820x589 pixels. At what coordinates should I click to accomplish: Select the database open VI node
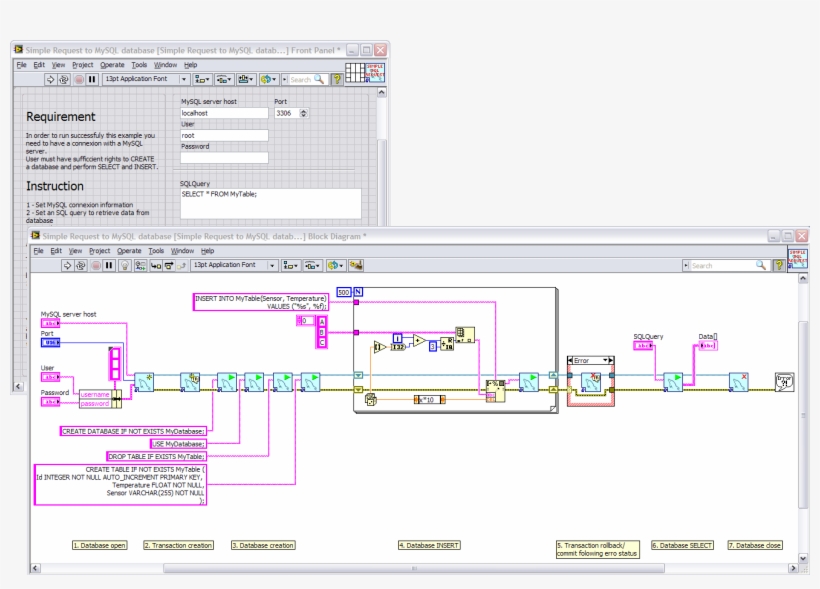pyautogui.click(x=144, y=382)
